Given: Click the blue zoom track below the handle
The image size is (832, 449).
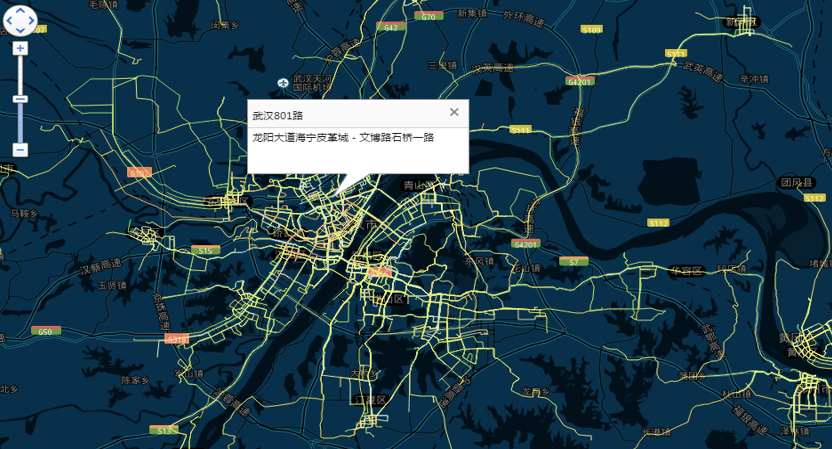Looking at the screenshot, I should coord(20,123).
